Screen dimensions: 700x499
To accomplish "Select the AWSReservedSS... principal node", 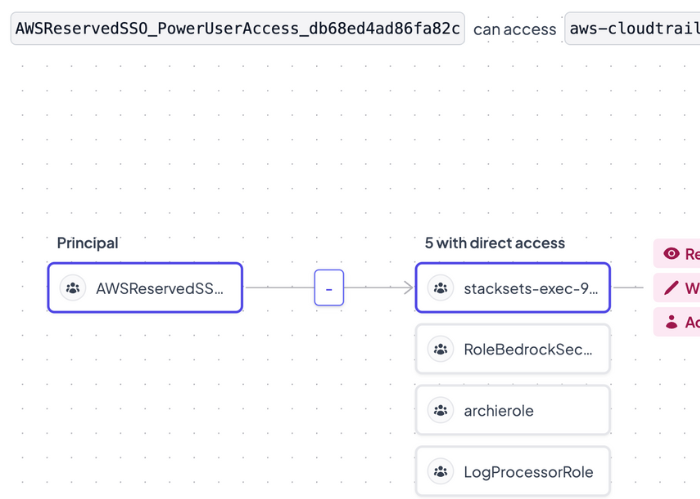I will click(145, 288).
